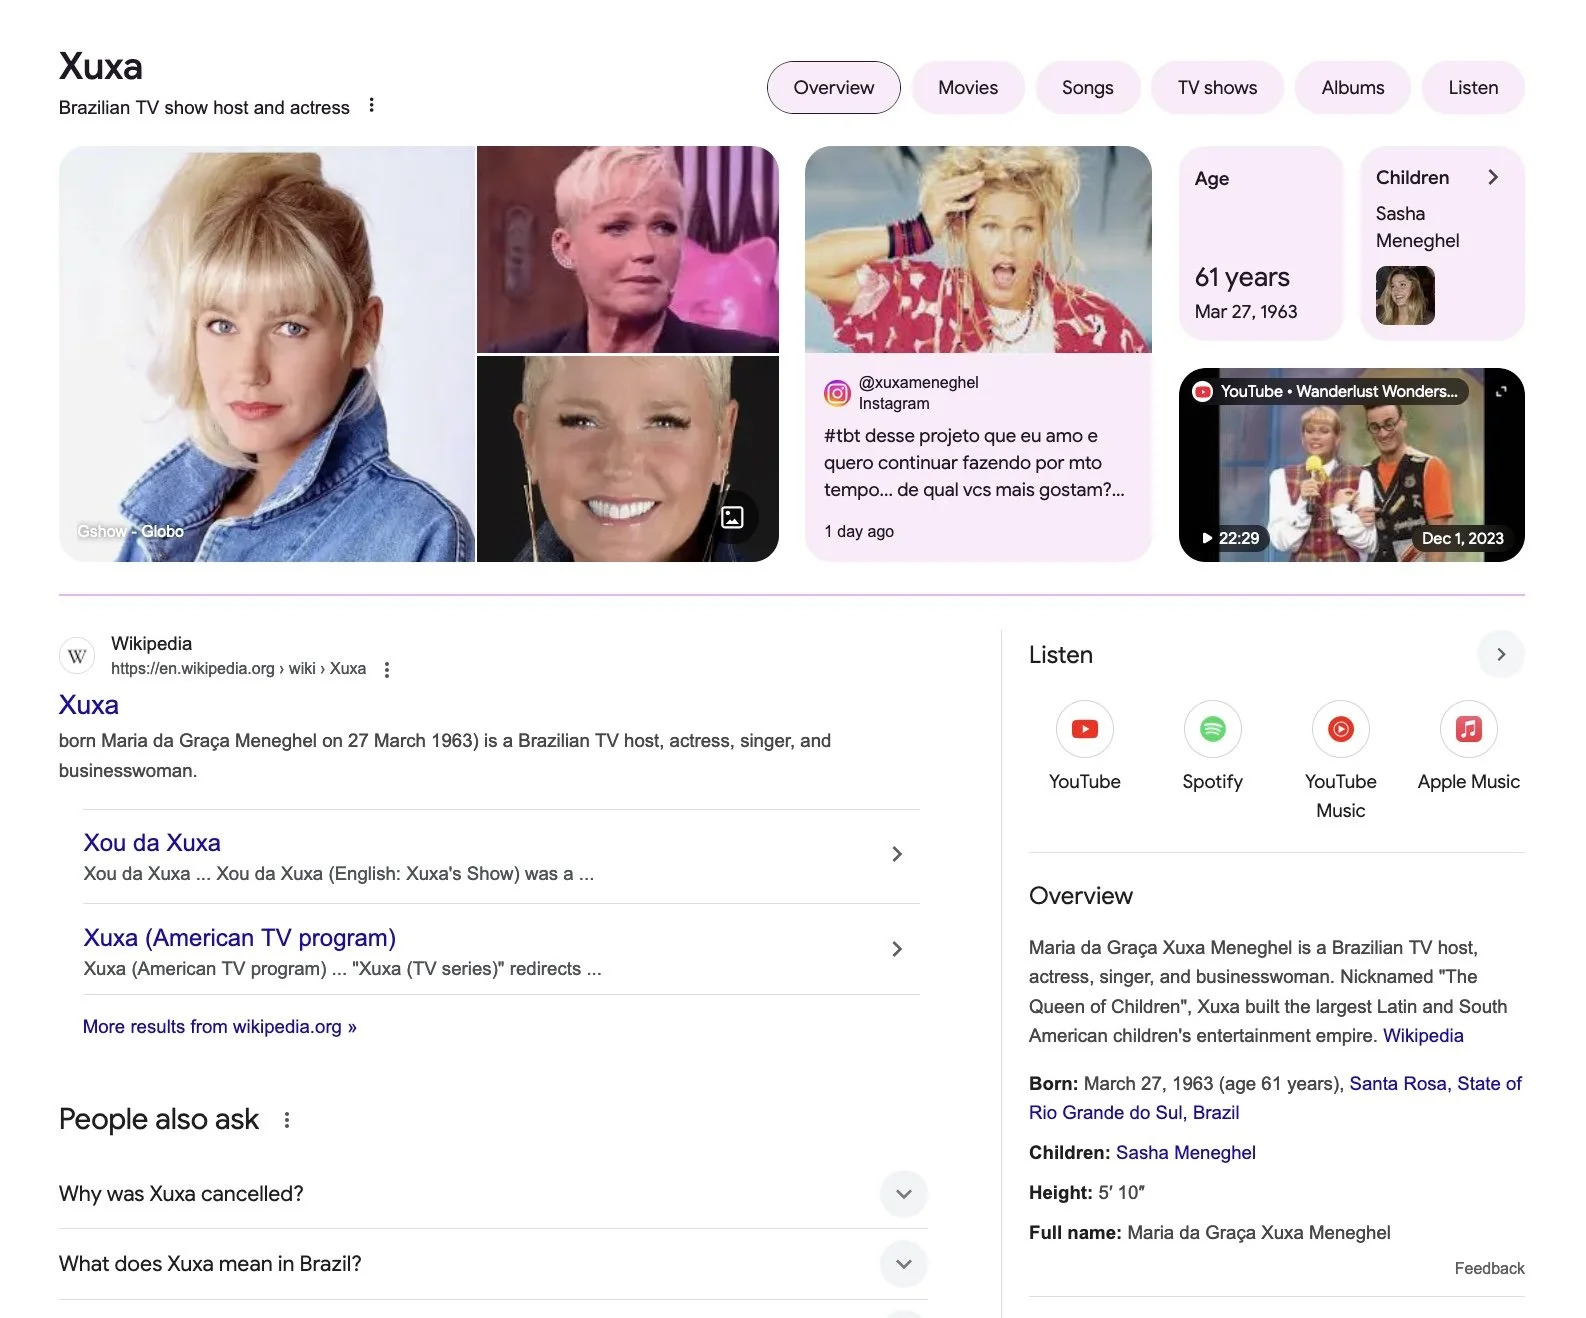The height and width of the screenshot is (1318, 1586).
Task: Click the Wikipedia site name above the result
Action: click(151, 643)
